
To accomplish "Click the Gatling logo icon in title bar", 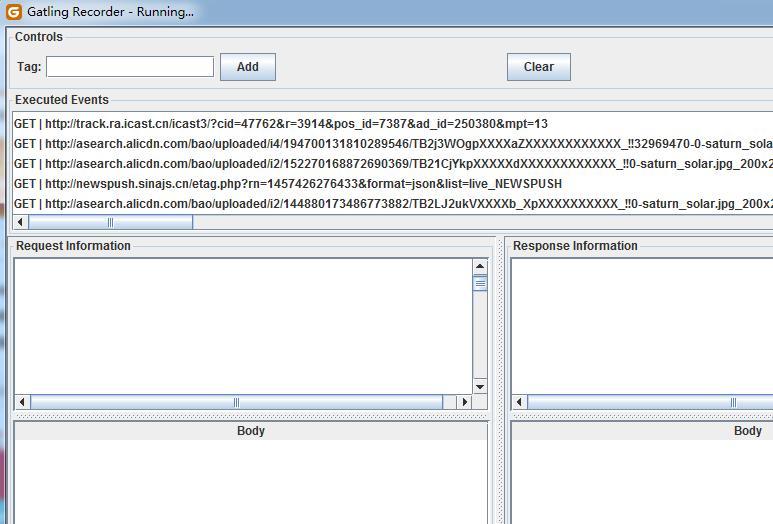I will coord(14,12).
